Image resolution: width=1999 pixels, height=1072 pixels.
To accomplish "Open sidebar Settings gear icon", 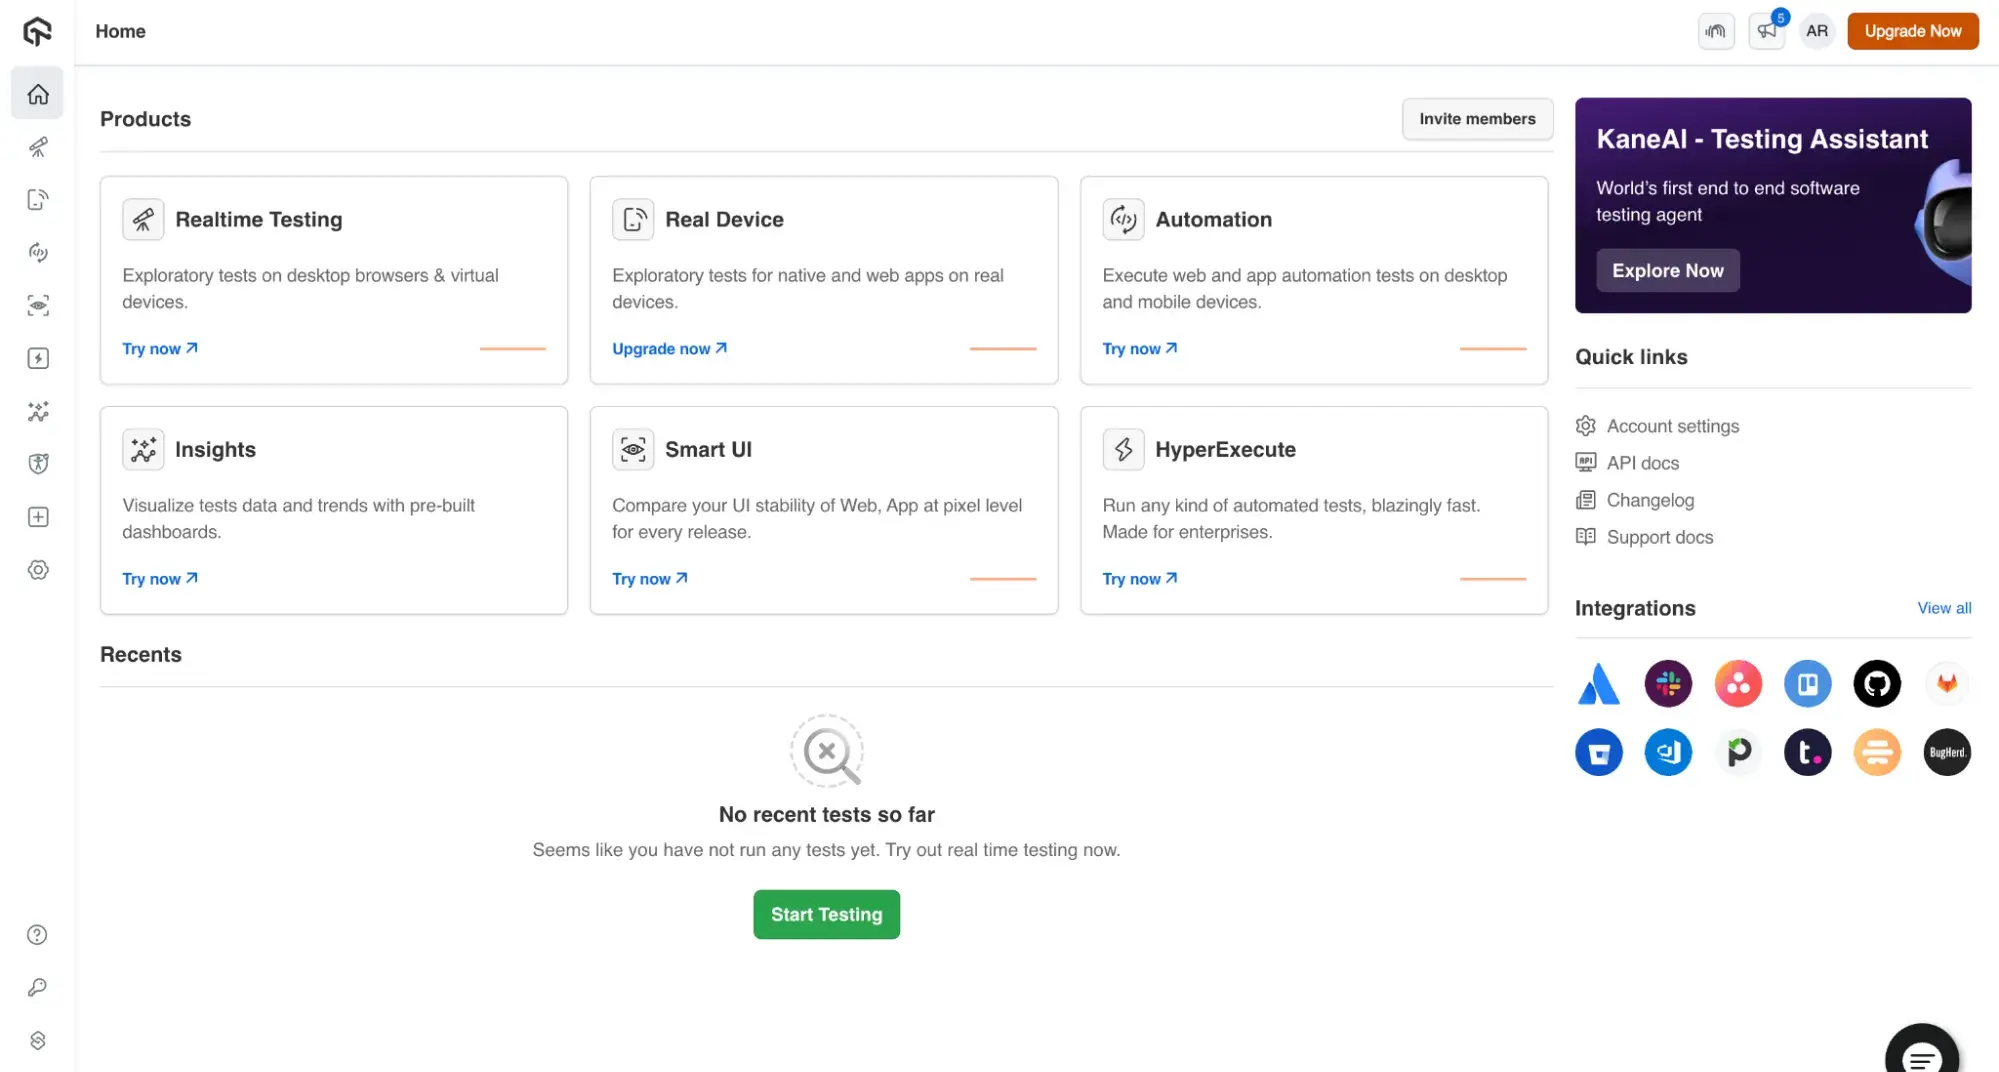I will click(x=38, y=570).
